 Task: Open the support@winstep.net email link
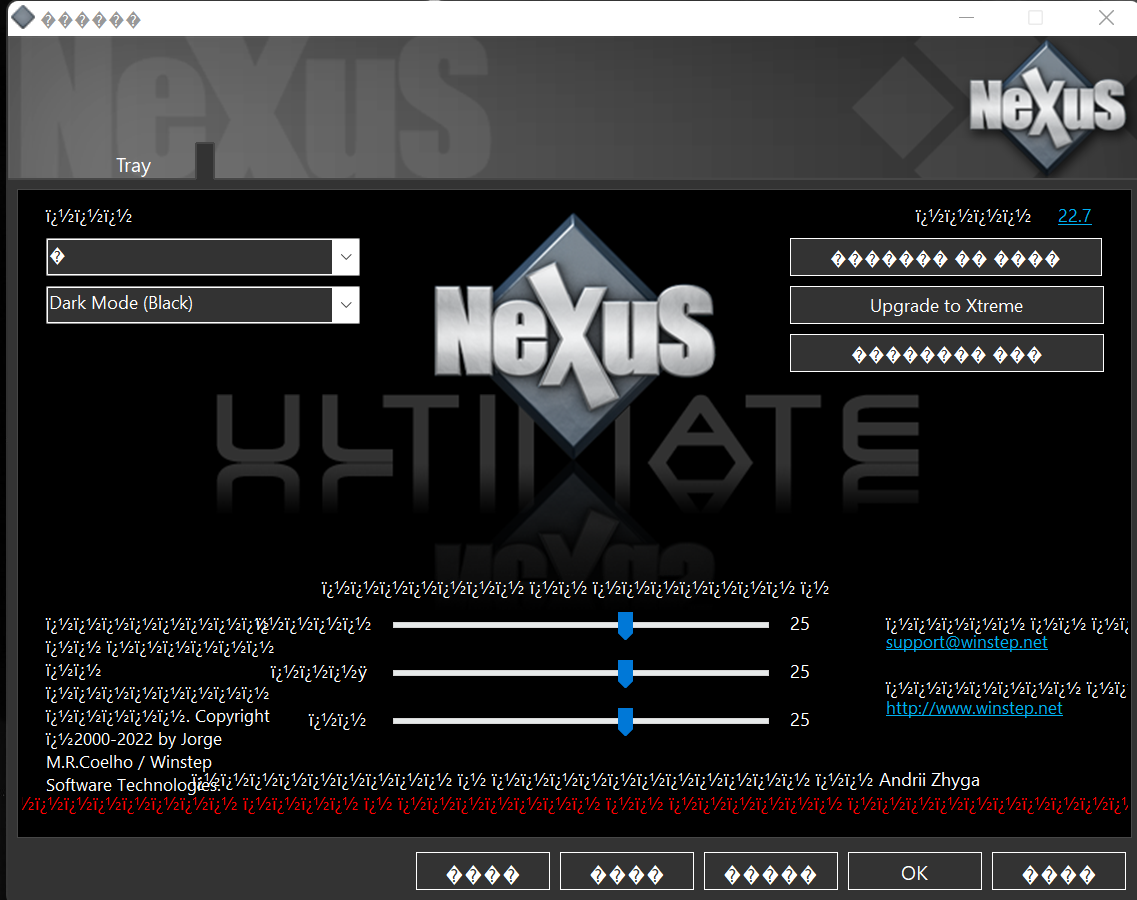(966, 643)
